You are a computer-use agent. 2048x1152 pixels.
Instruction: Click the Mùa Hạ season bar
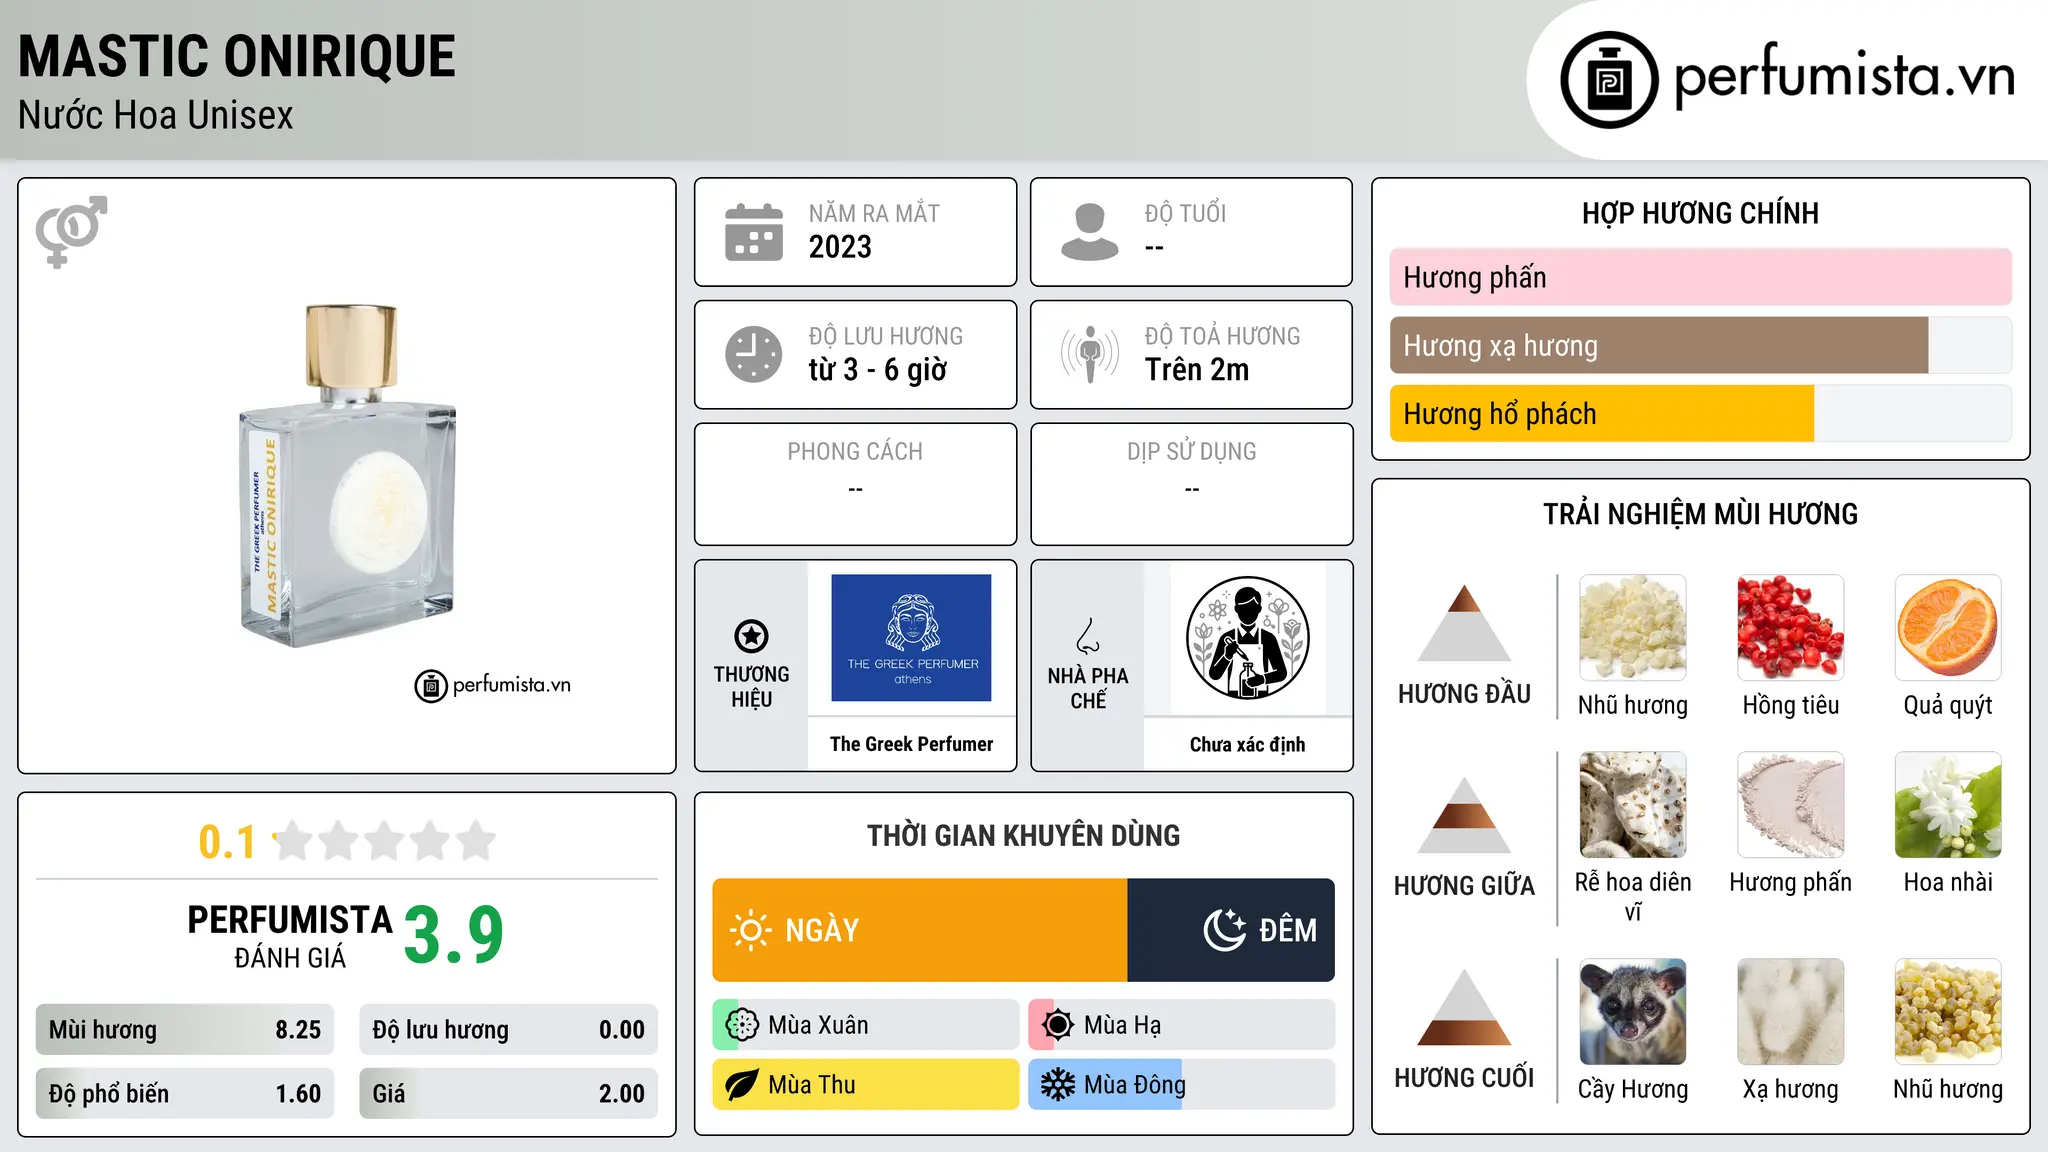click(1182, 1025)
